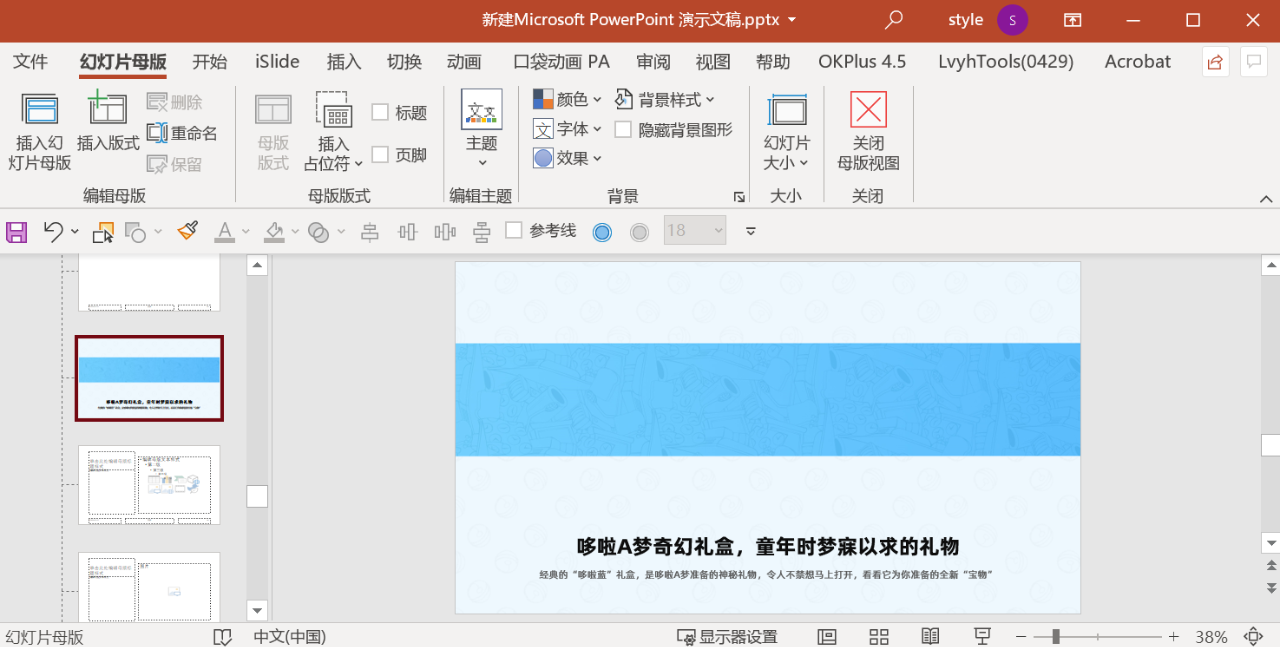The image size is (1280, 647).
Task: Click Insert Slide Master (插入幻灯片母版) icon
Action: coord(40,109)
